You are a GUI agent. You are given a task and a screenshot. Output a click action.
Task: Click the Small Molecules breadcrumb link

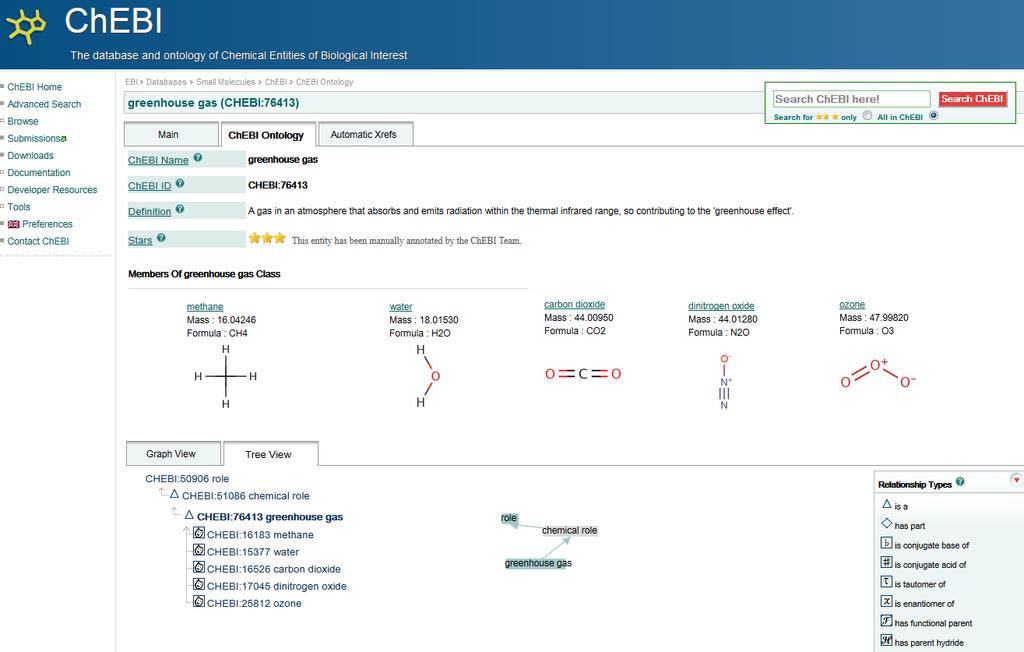pyautogui.click(x=226, y=82)
